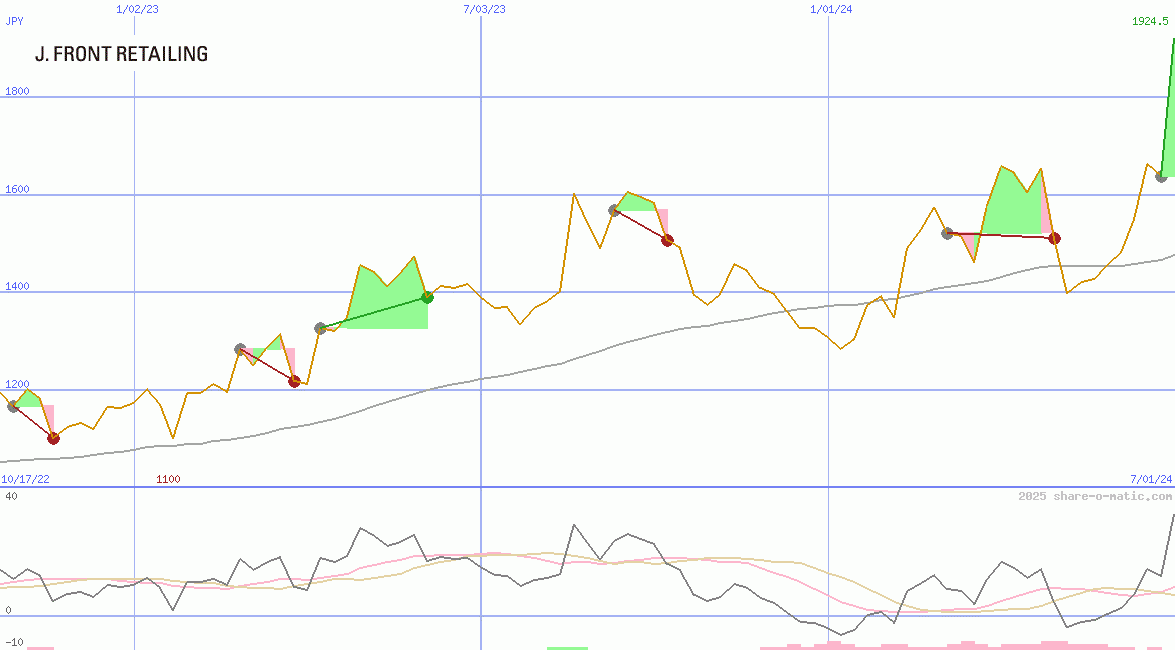
Task: Click the 1100 minimum price label
Action: click(168, 479)
